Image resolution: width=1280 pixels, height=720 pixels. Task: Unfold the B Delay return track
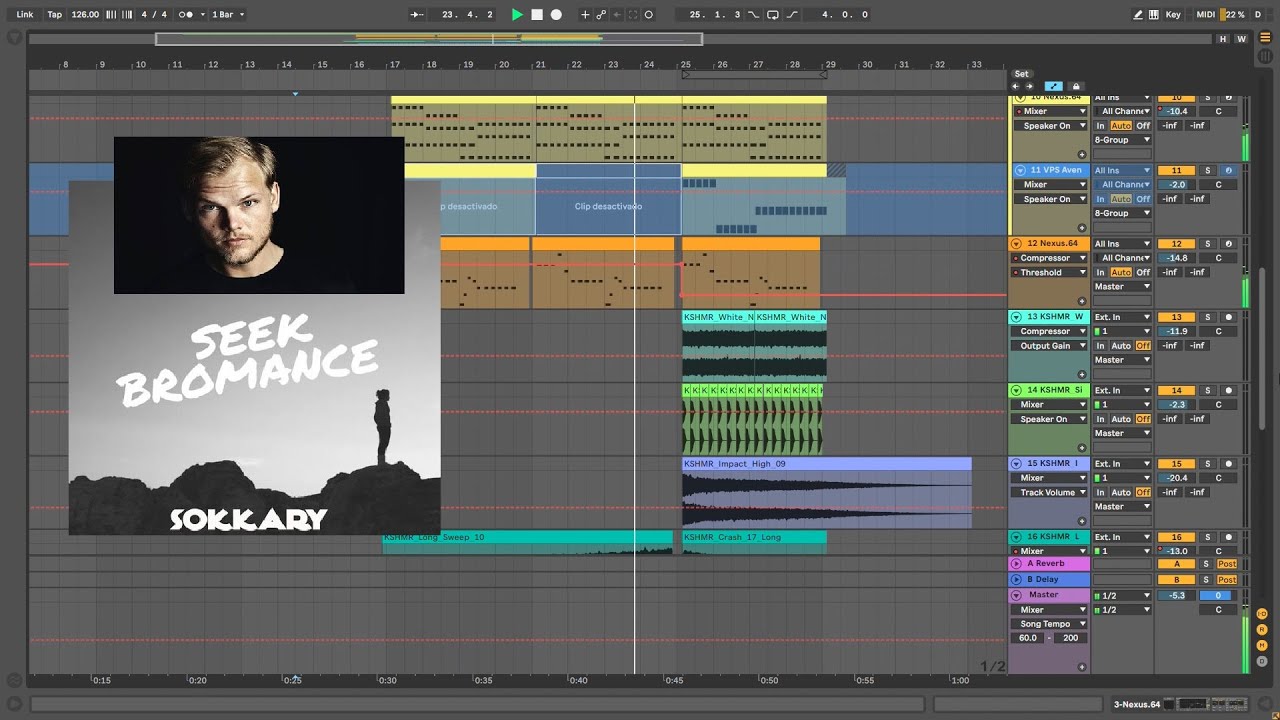[1017, 579]
